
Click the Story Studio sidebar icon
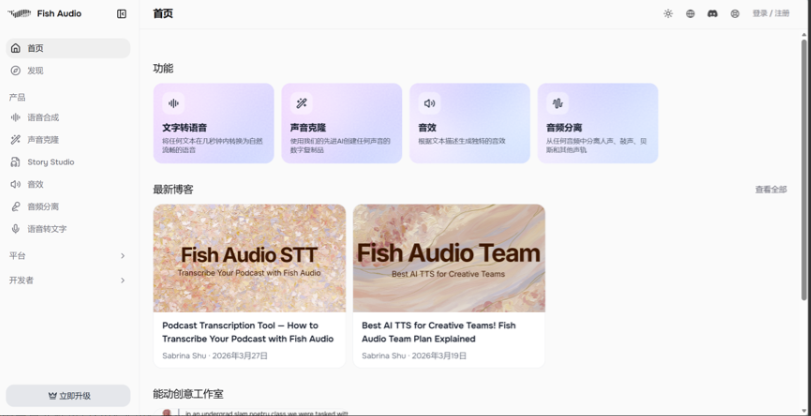coord(16,162)
